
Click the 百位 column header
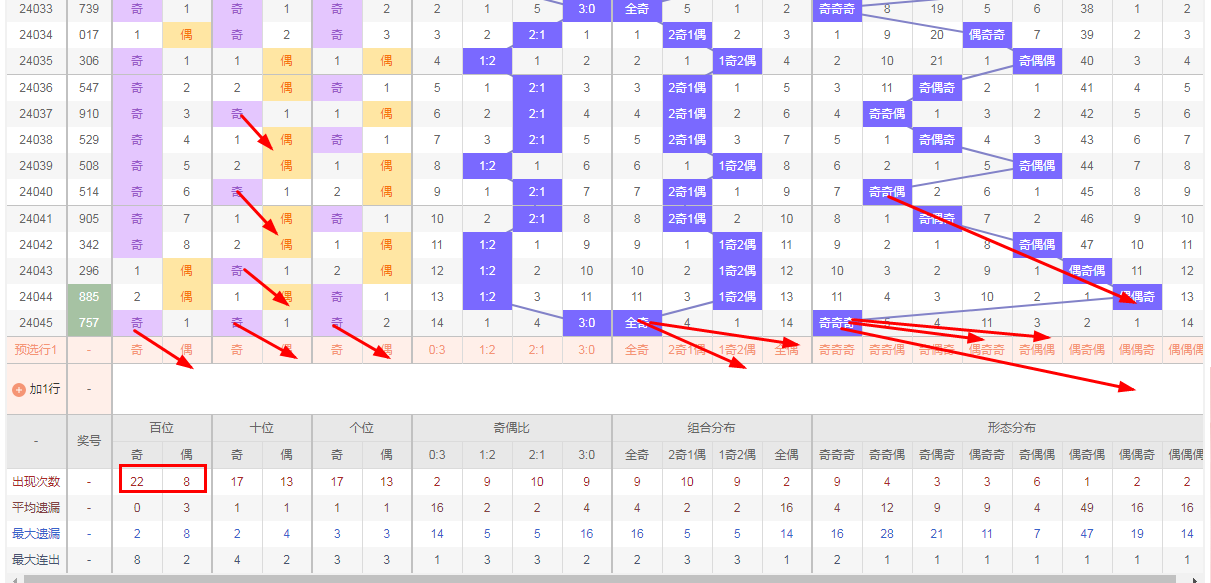point(162,428)
